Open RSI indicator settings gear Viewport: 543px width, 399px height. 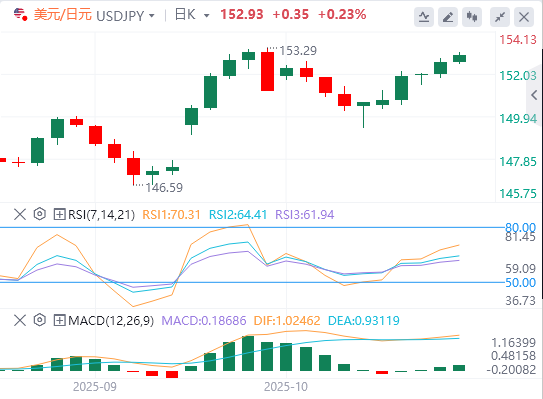point(40,214)
